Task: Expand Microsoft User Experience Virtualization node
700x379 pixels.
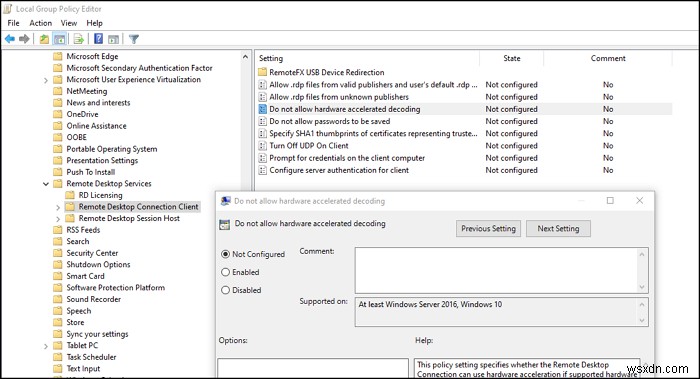Action: [46, 80]
